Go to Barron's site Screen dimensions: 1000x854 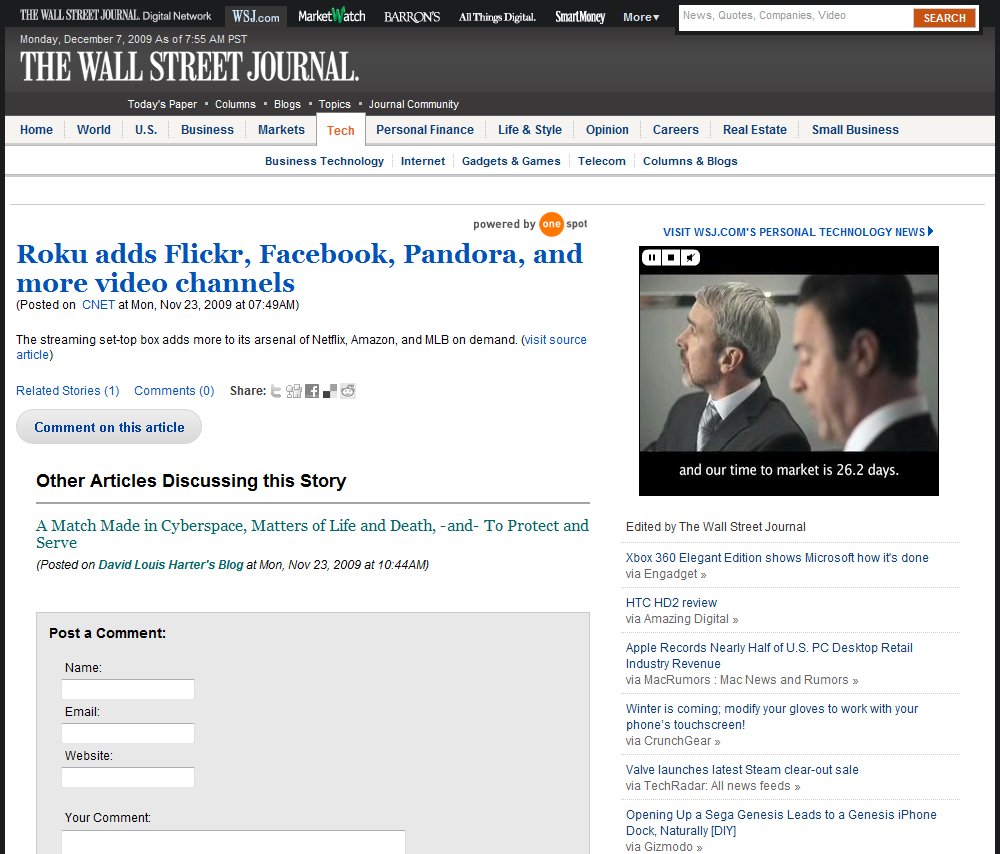[x=412, y=17]
